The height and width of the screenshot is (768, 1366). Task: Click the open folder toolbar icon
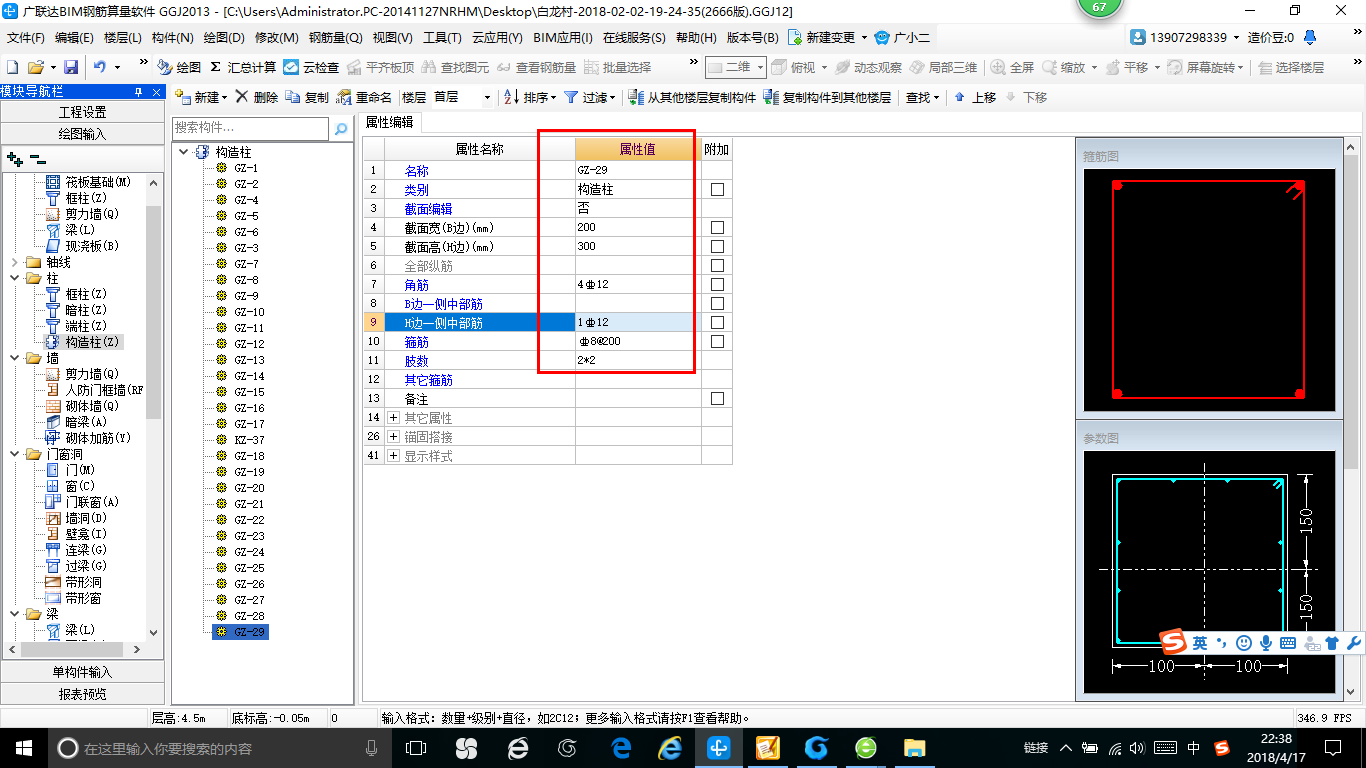pos(35,67)
